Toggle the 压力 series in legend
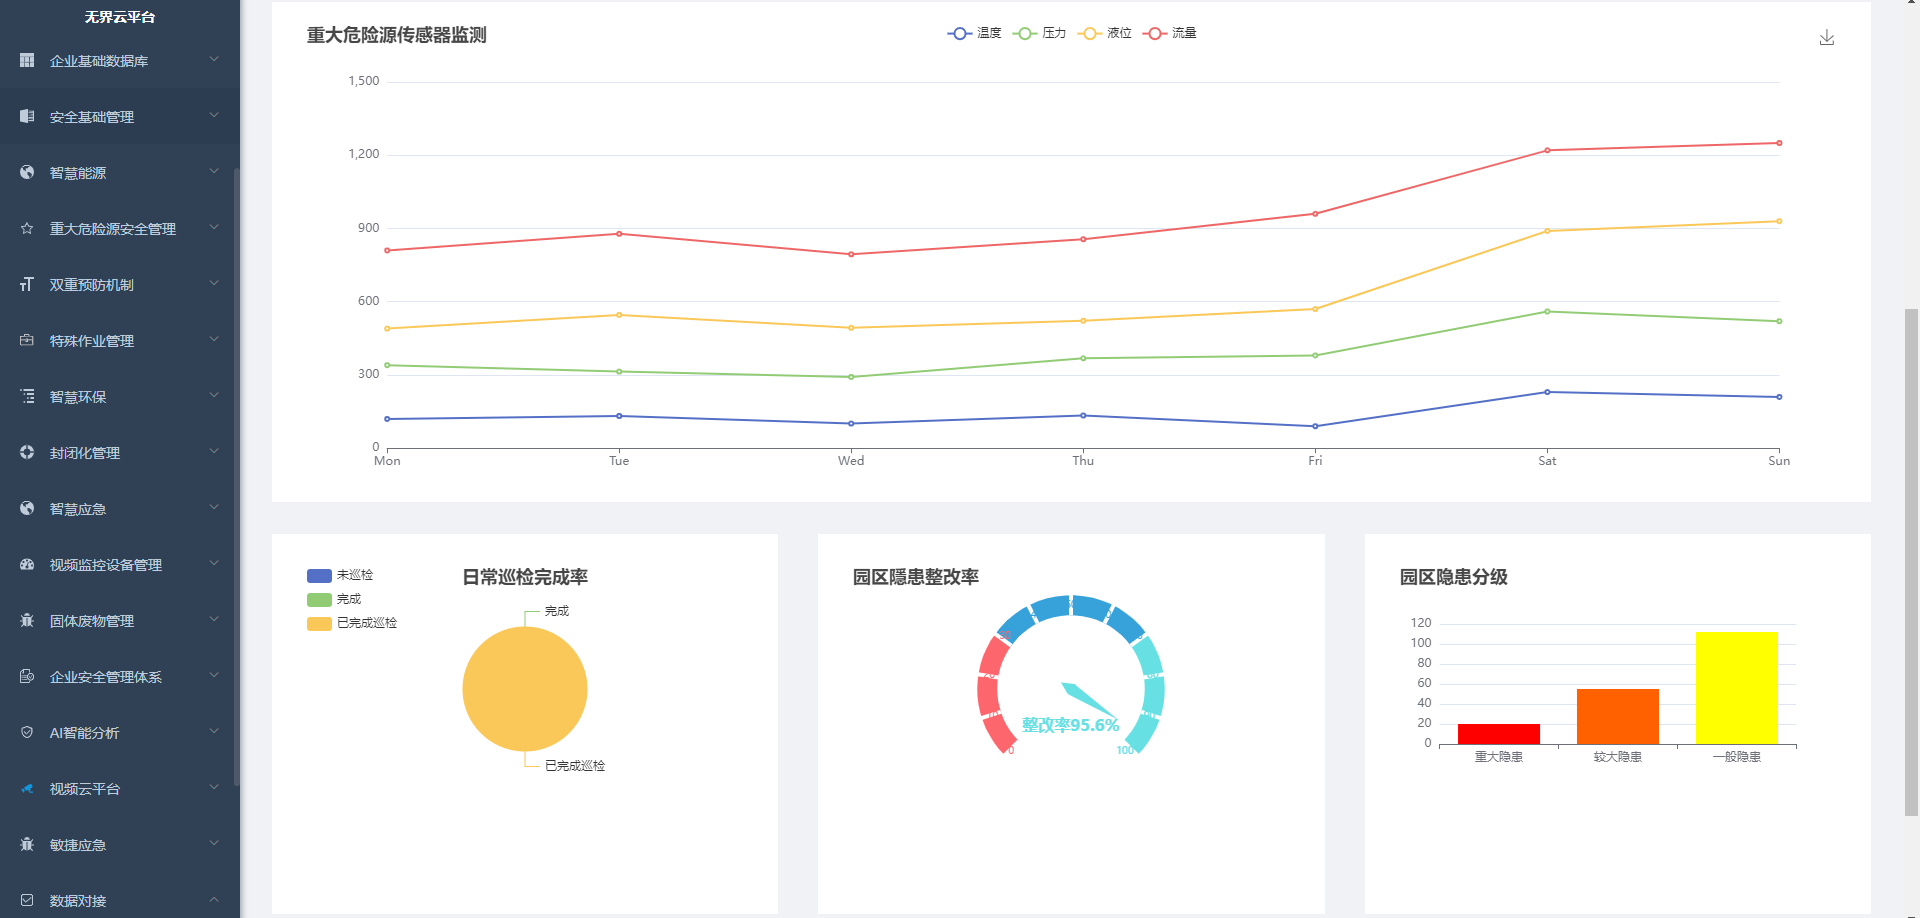Screen dimensions: 1920x918 pyautogui.click(x=1039, y=33)
